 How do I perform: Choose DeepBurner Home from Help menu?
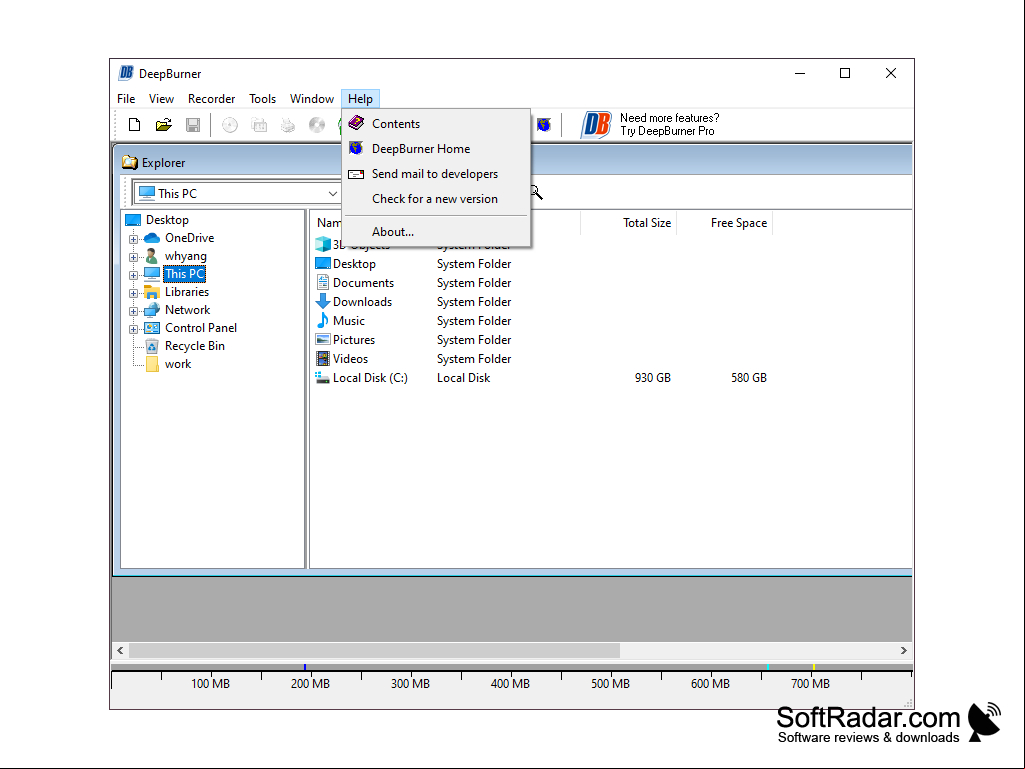tap(436, 148)
